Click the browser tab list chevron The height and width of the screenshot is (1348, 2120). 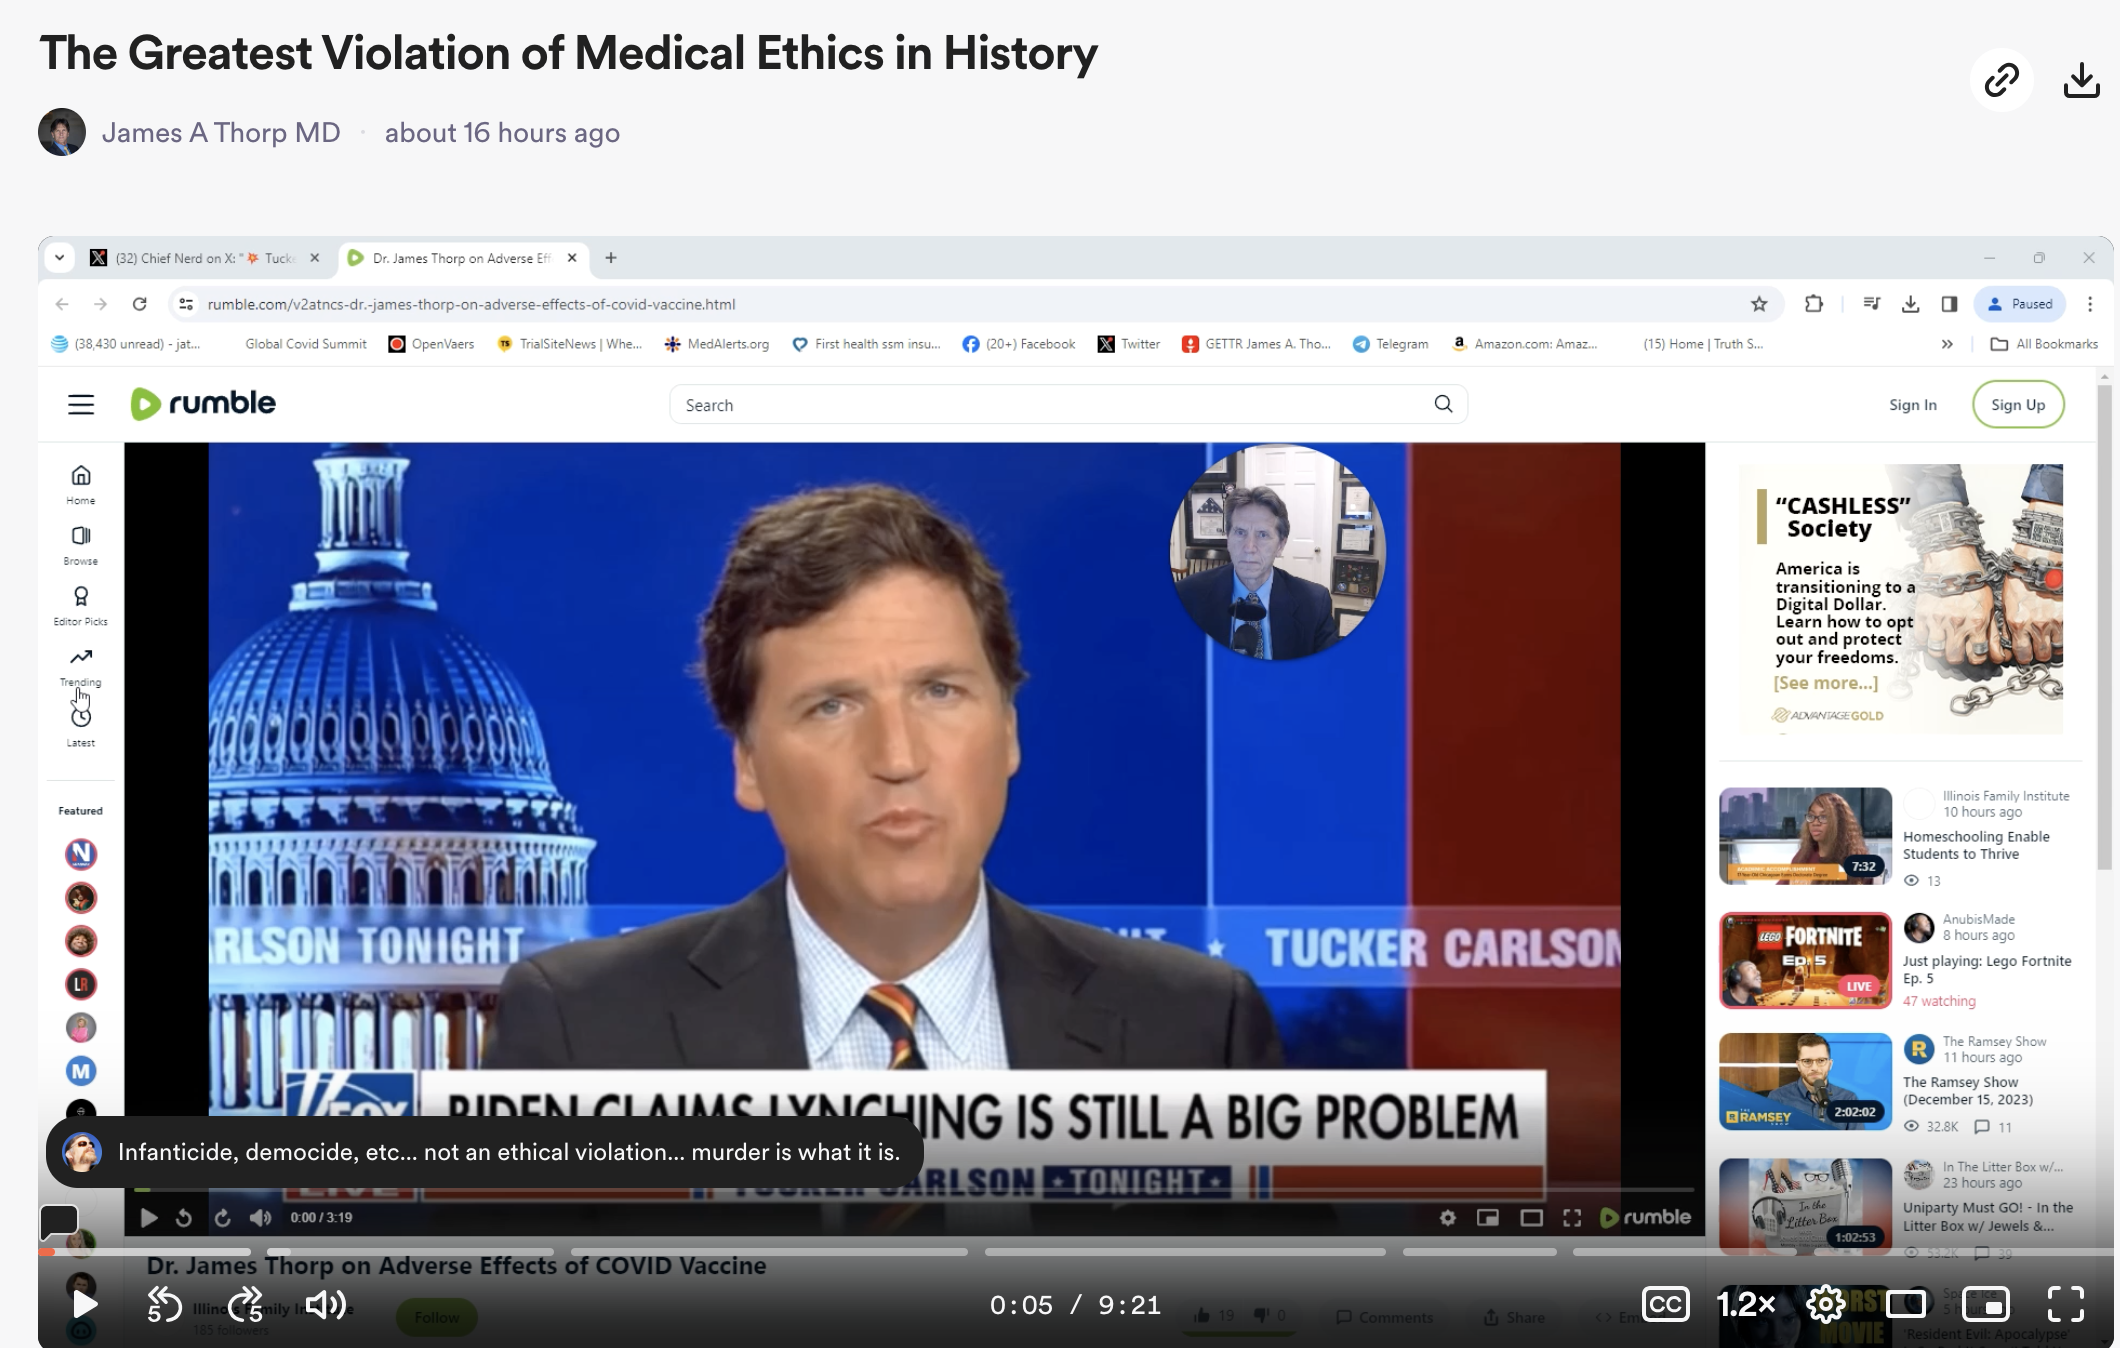click(x=60, y=258)
